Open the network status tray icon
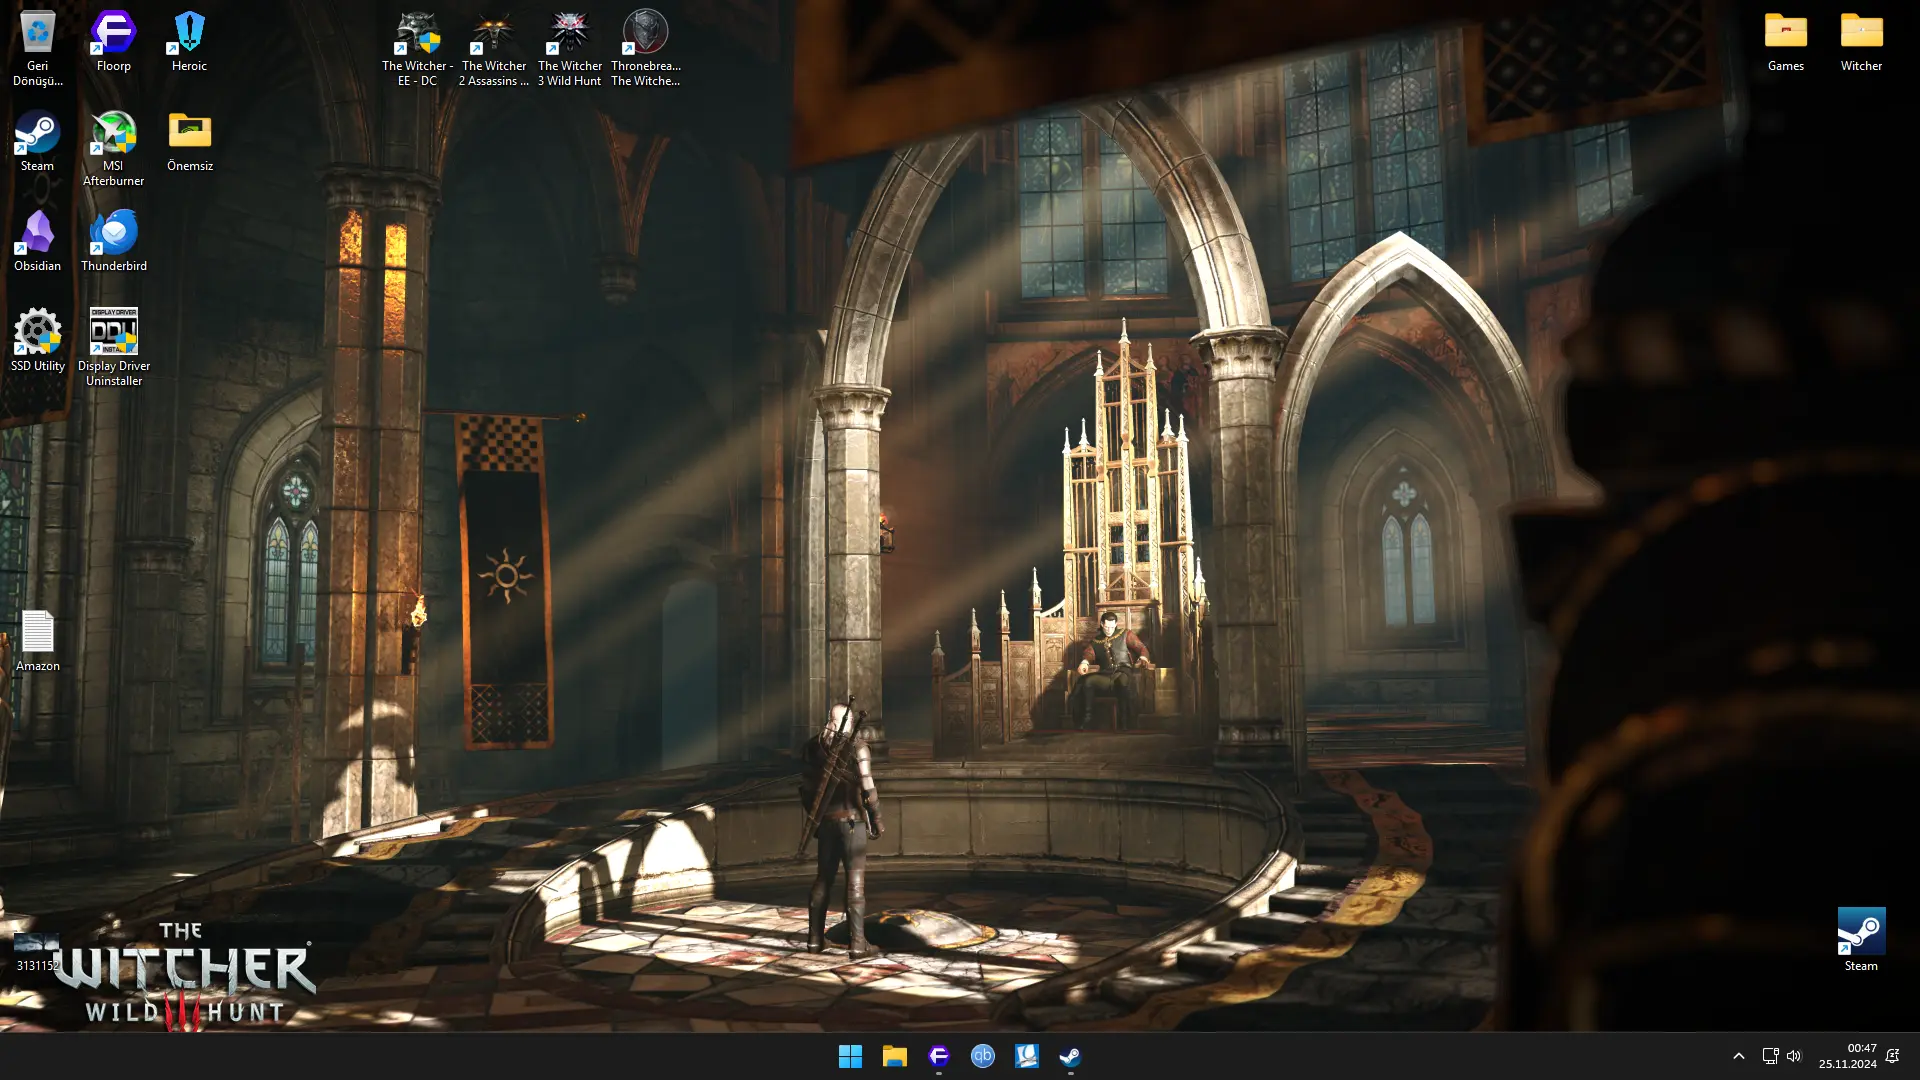The width and height of the screenshot is (1920, 1080). click(x=1770, y=1056)
